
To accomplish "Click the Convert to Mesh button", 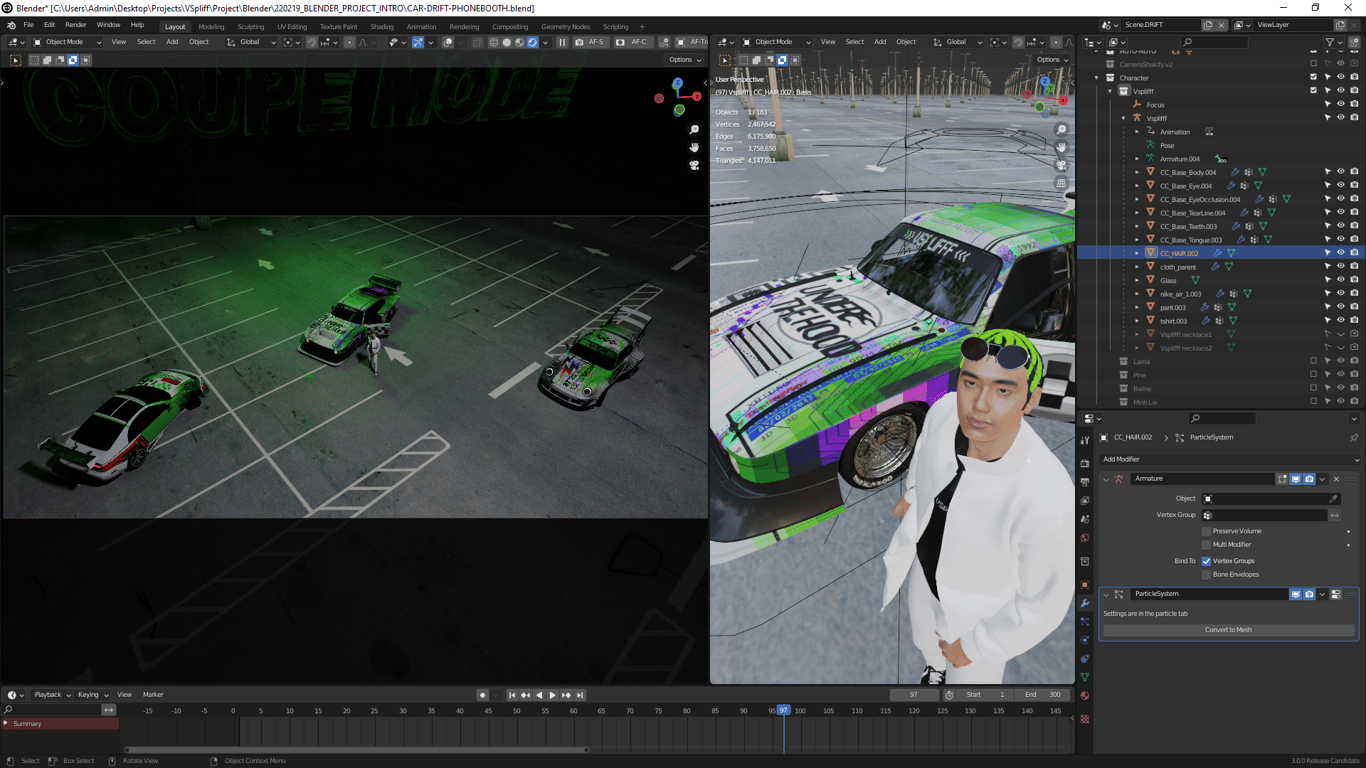I will (1228, 630).
